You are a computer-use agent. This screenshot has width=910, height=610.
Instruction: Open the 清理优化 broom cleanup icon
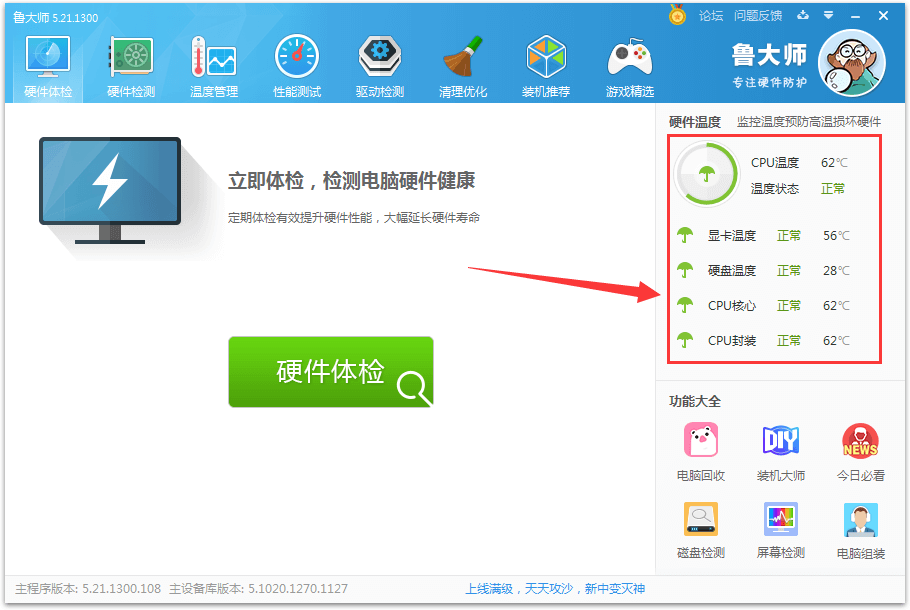click(463, 67)
